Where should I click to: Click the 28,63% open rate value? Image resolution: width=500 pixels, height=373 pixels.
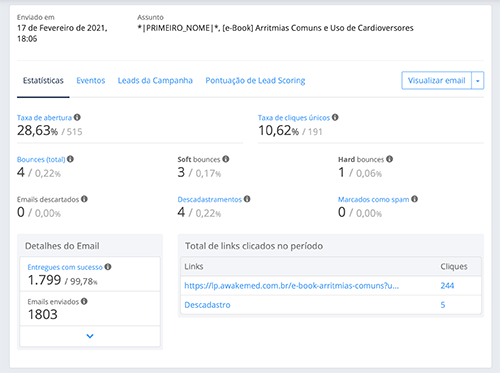[x=37, y=130]
